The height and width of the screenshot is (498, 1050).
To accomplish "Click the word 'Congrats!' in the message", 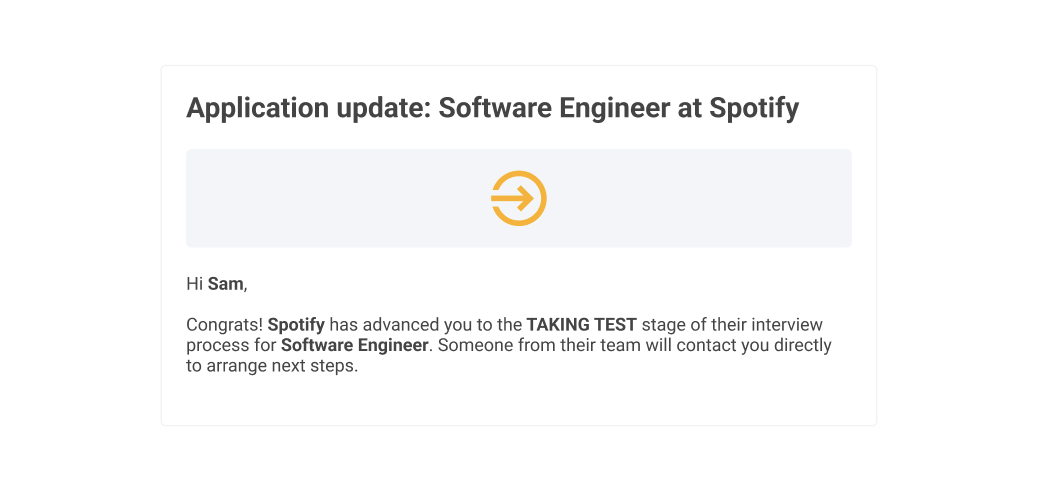I will [224, 325].
